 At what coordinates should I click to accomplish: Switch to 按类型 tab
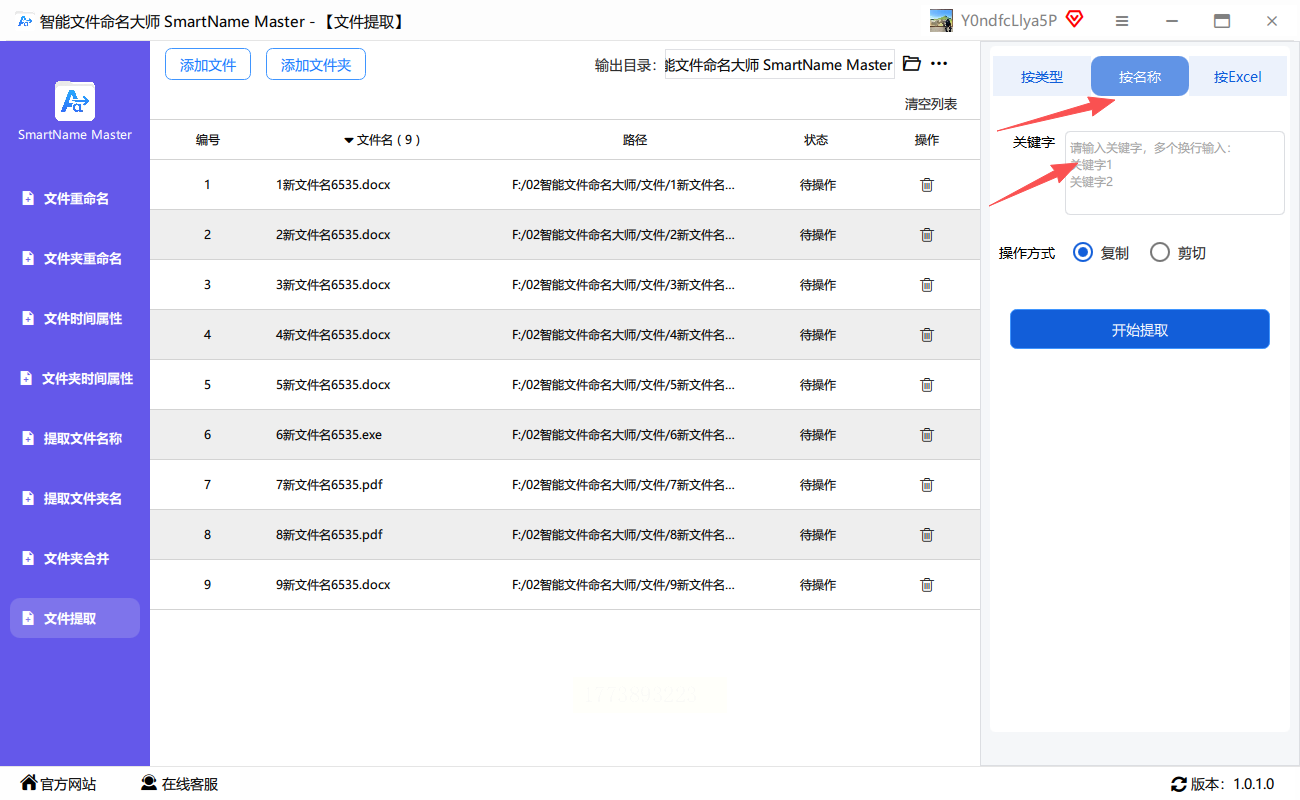pyautogui.click(x=1042, y=77)
